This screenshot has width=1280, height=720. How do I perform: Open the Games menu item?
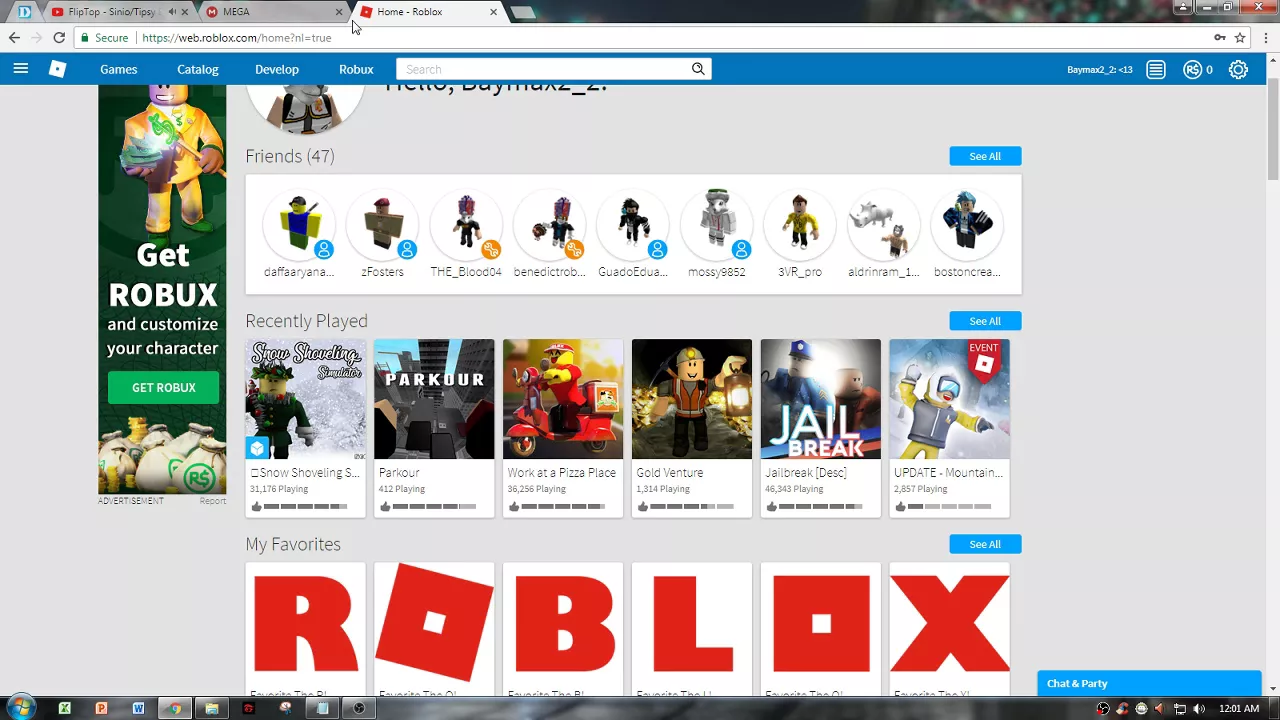pyautogui.click(x=118, y=69)
